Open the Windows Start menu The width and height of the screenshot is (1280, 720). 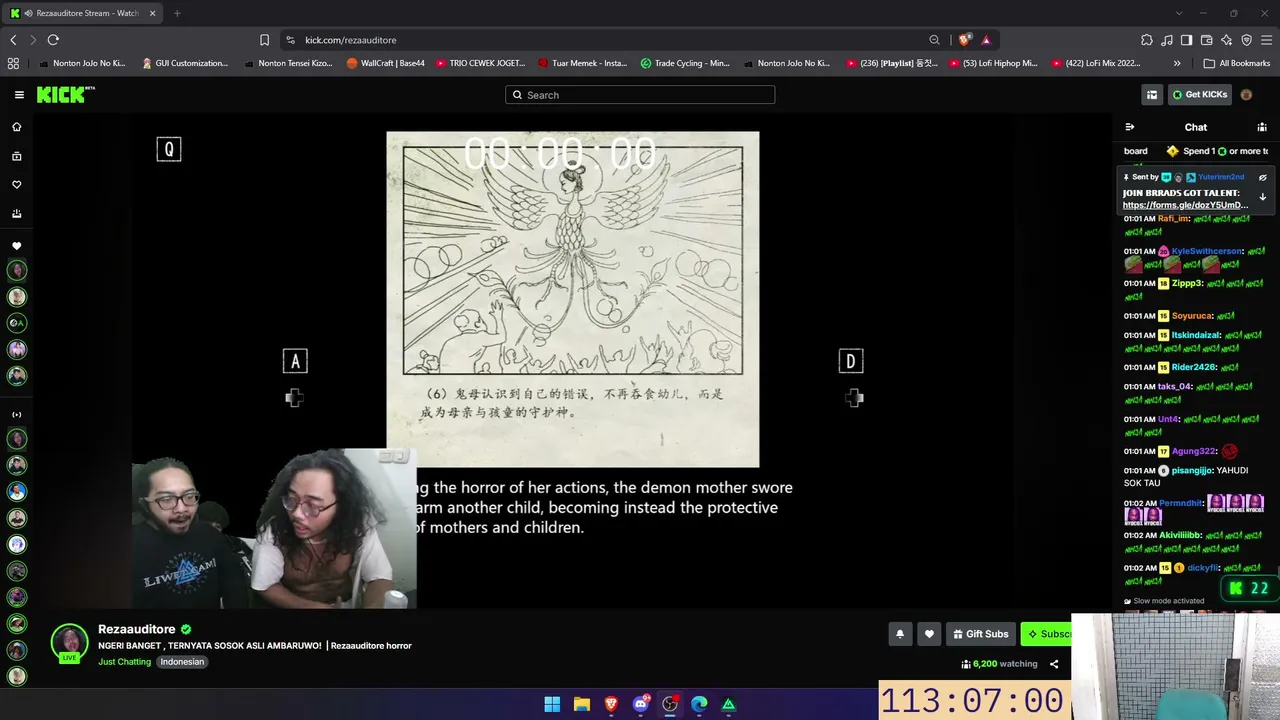(552, 705)
